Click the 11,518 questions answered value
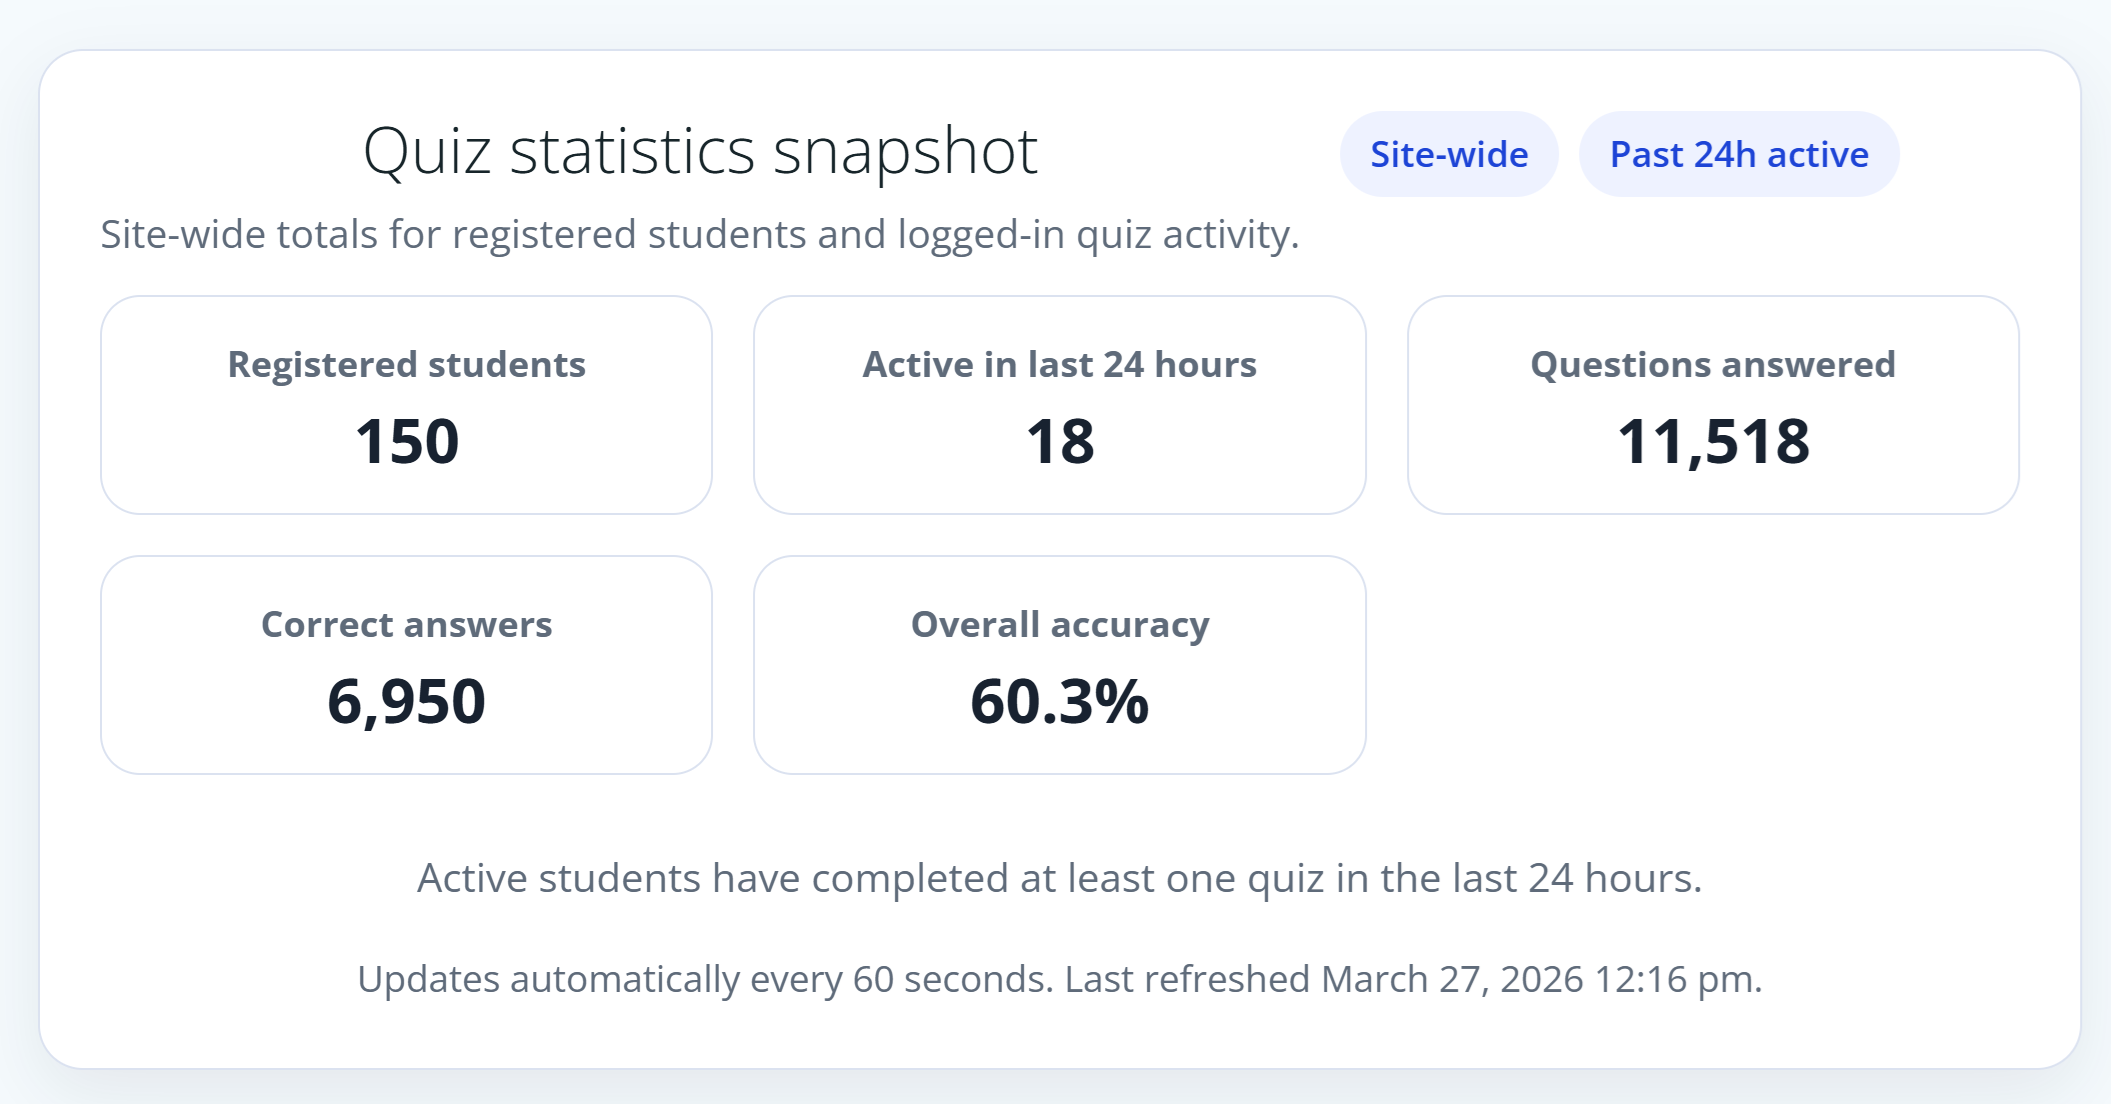Screen dimensions: 2111x1104 click(x=1712, y=441)
